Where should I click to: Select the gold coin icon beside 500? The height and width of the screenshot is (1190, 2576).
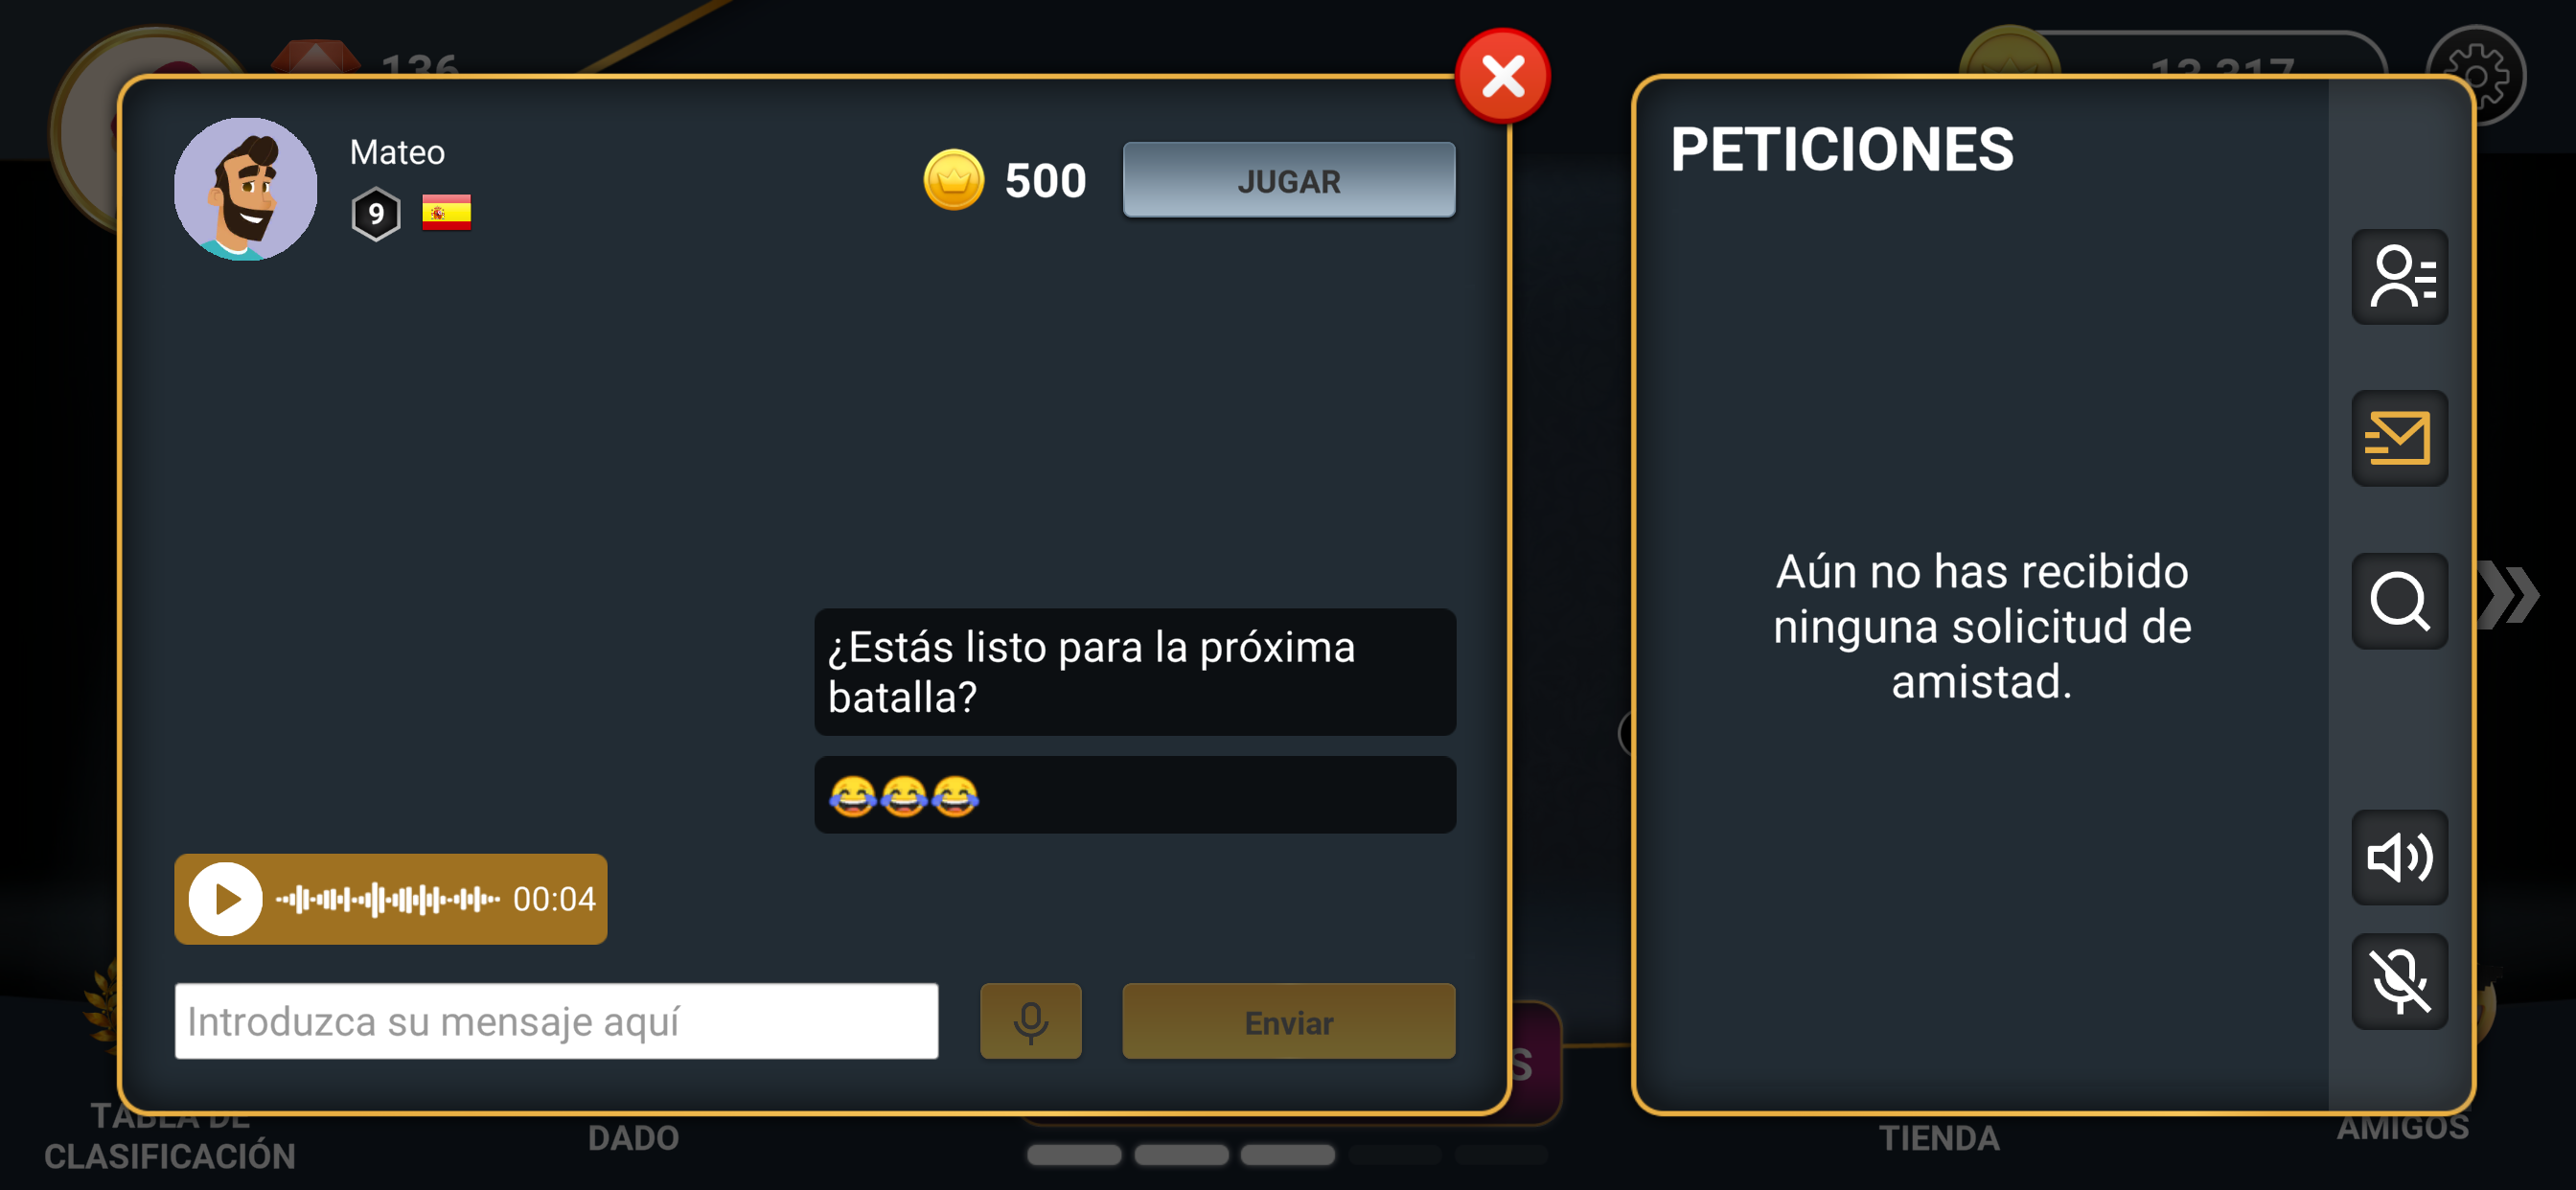click(x=953, y=180)
